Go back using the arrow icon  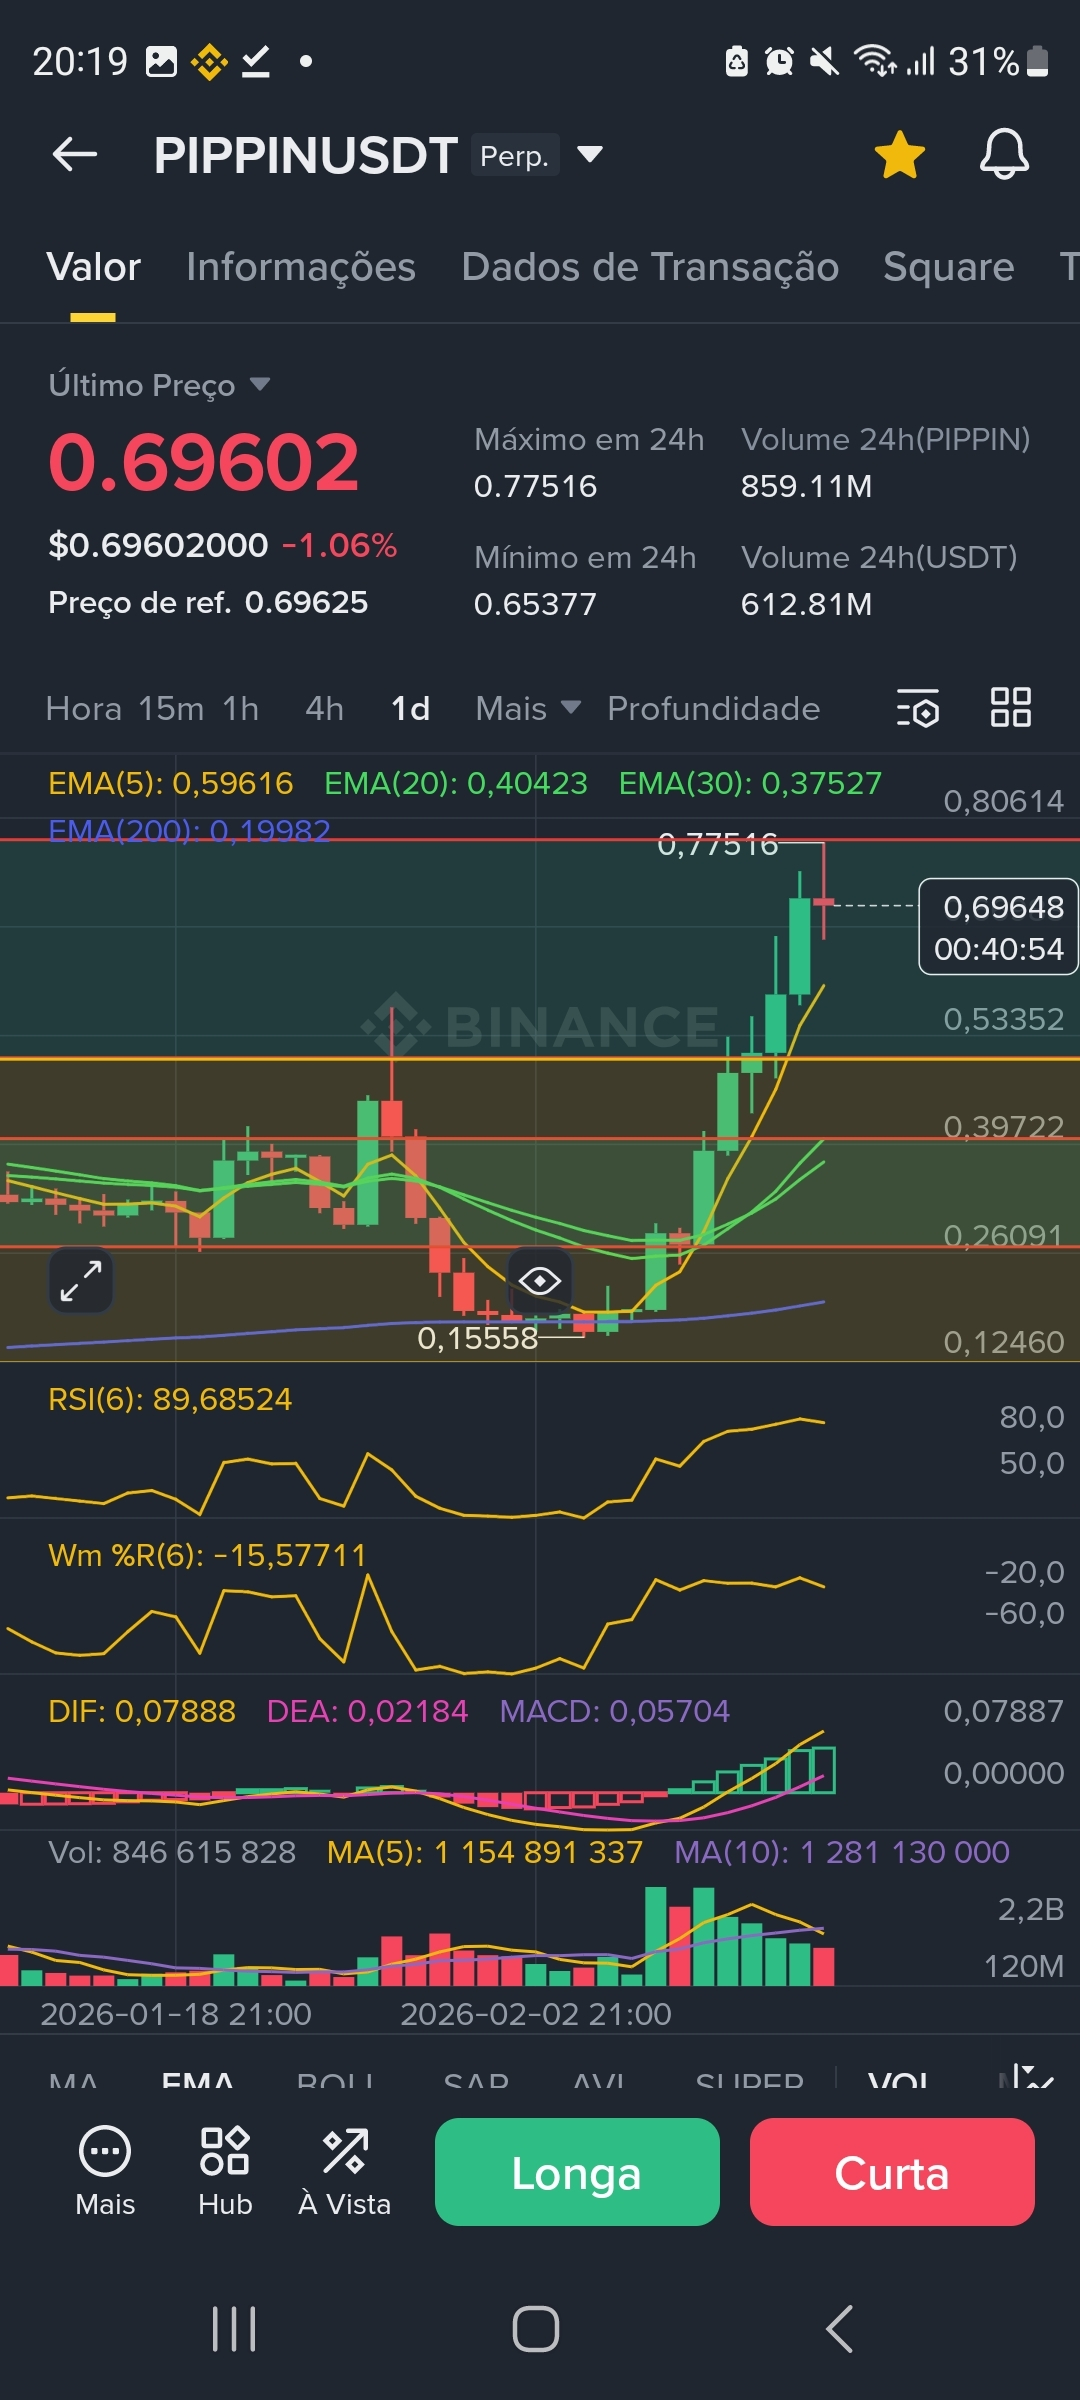coord(75,155)
